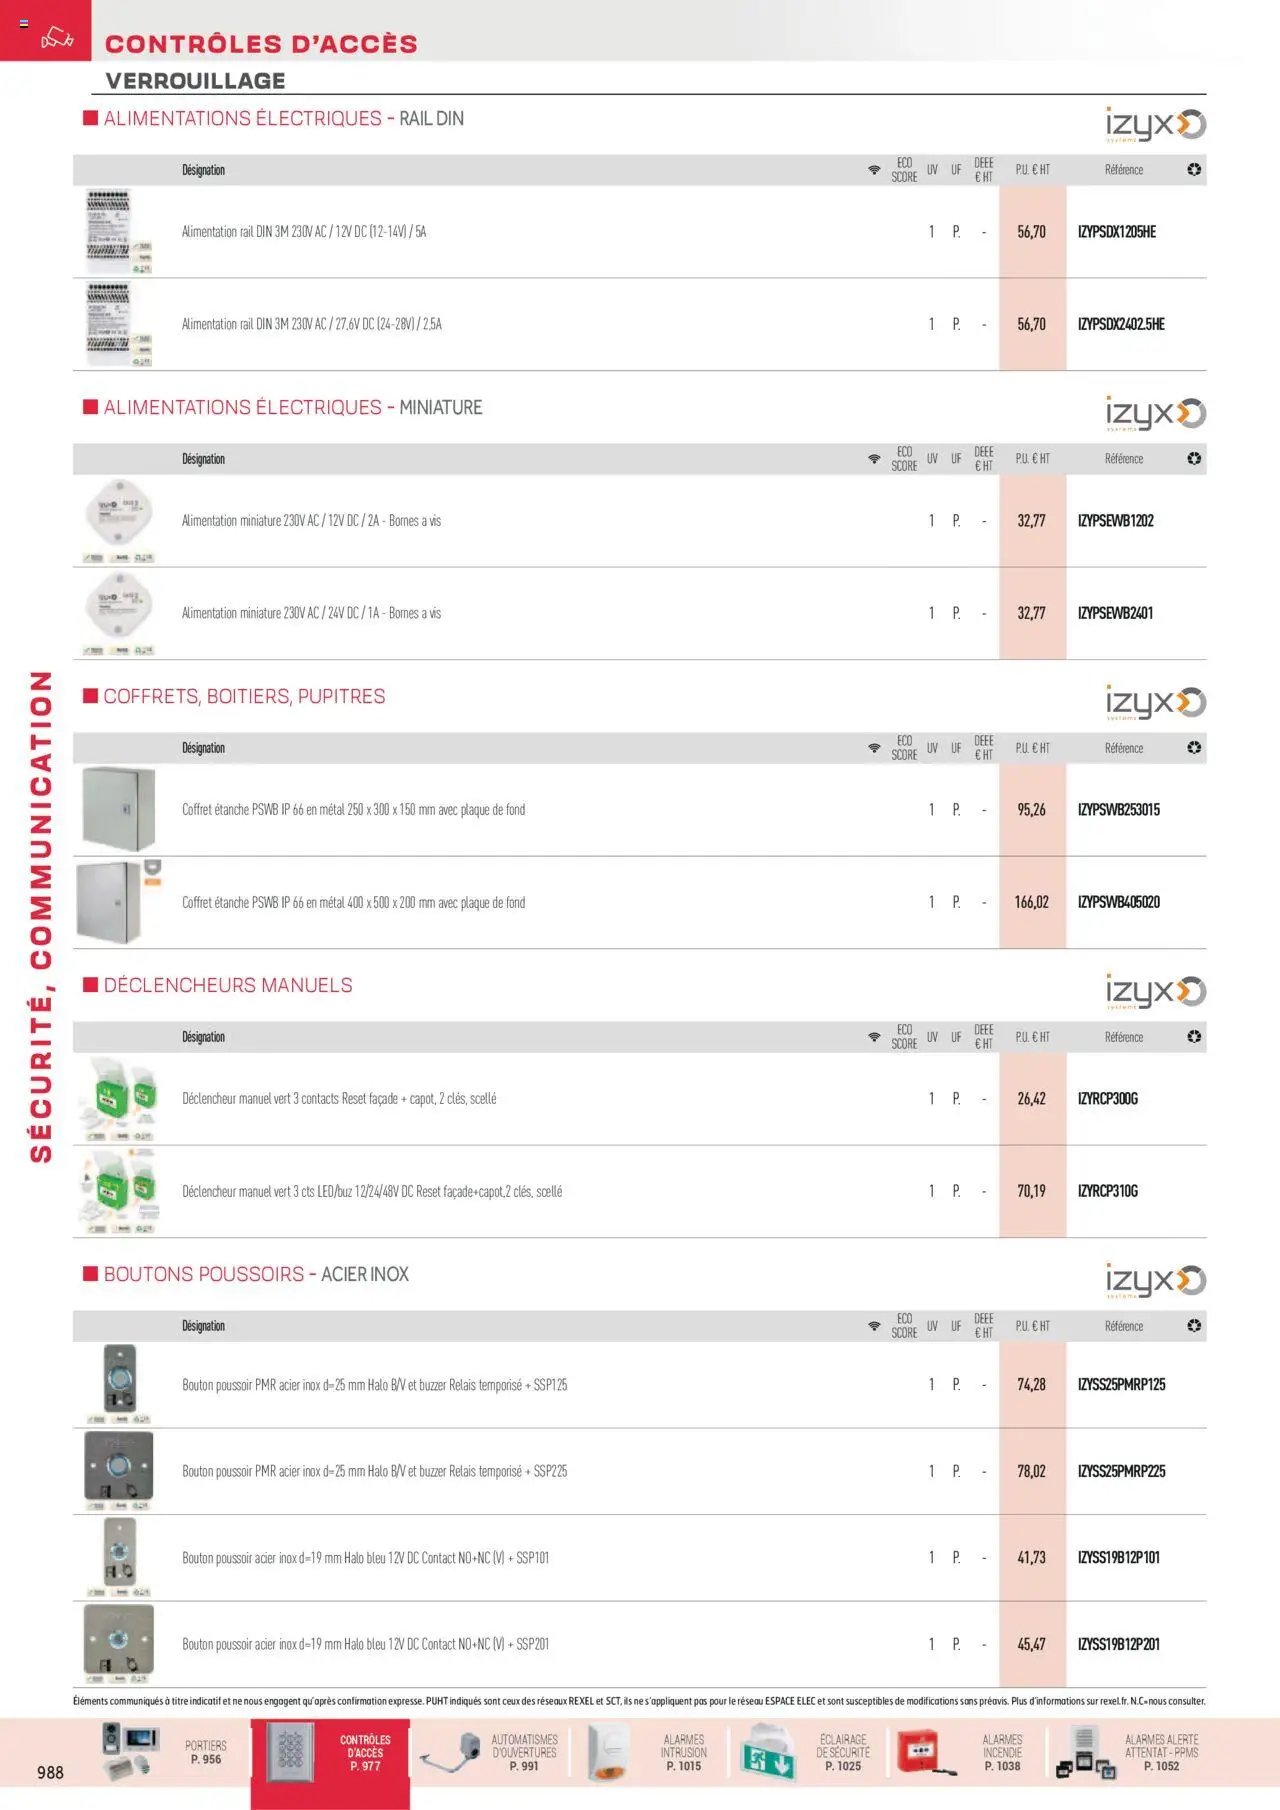Viewport: 1280px width, 1810px height.
Task: Click the izyx logo beside Coffrets, Boitiers, Pupitres
Action: 1155,703
